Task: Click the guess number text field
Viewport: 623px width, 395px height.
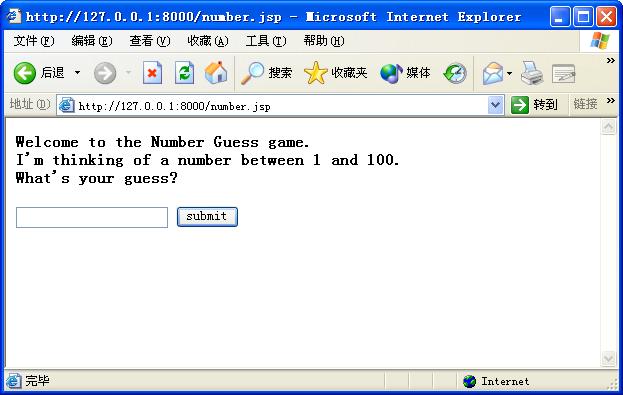Action: pyautogui.click(x=92, y=217)
